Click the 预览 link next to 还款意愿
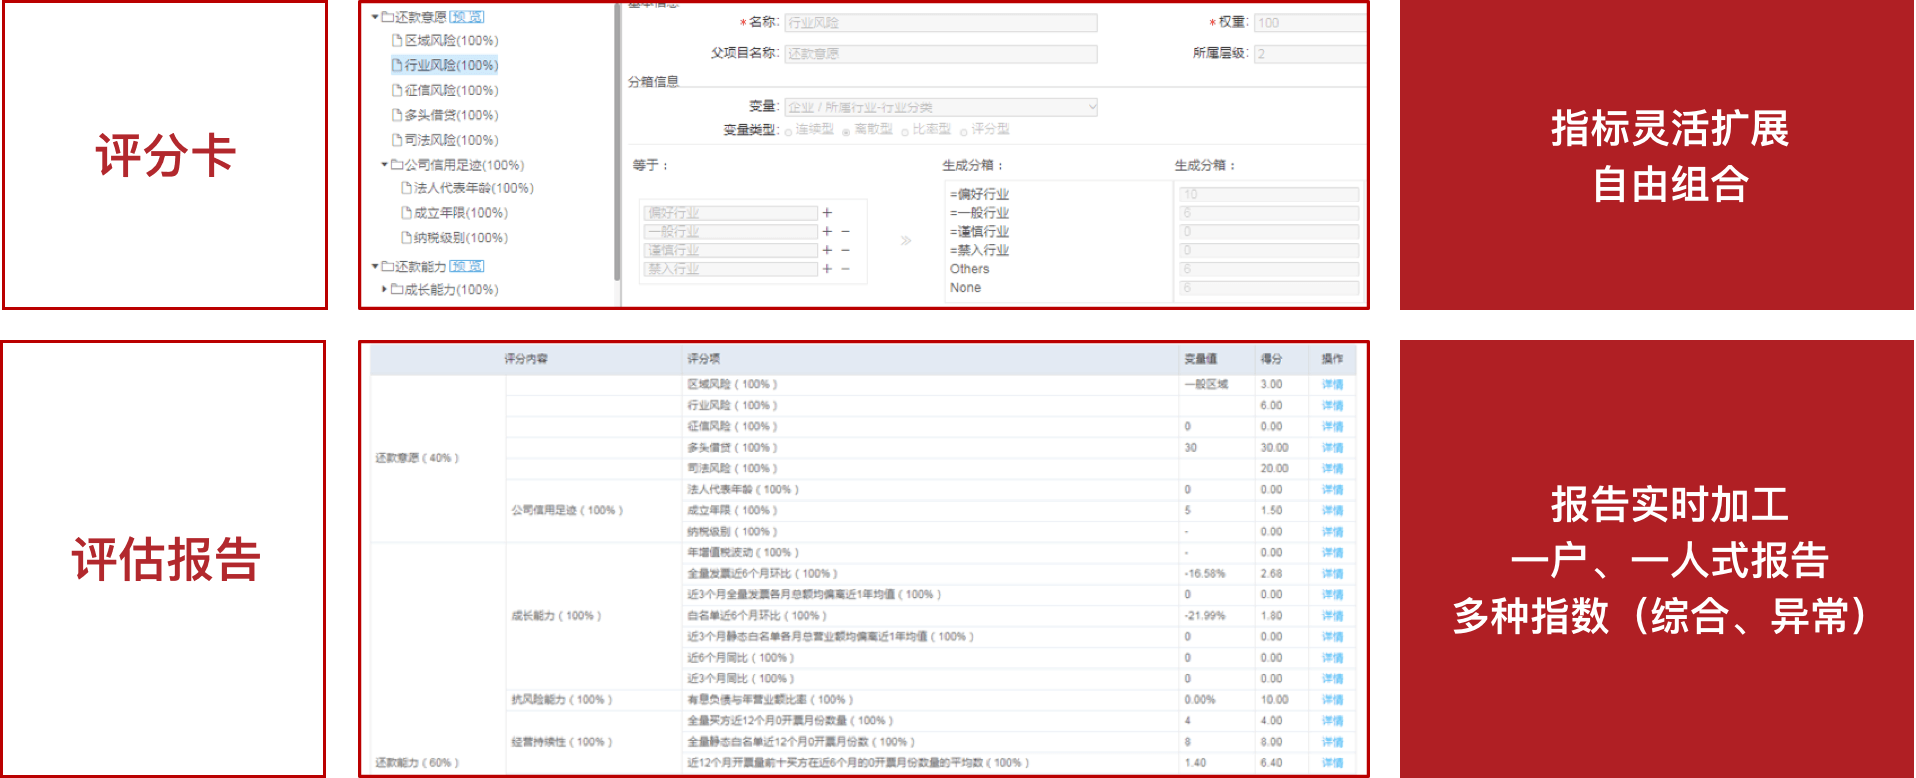Image resolution: width=1916 pixels, height=778 pixels. [467, 17]
